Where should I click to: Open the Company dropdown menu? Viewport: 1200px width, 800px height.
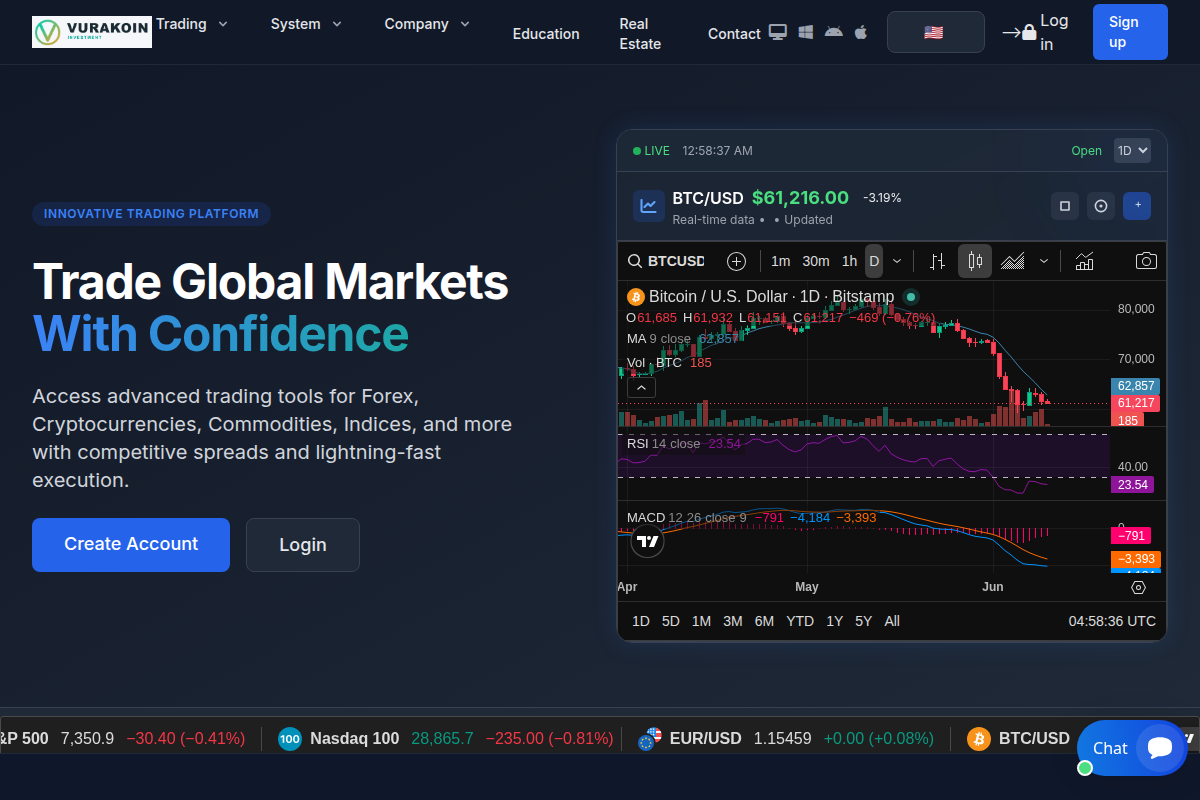click(x=427, y=23)
